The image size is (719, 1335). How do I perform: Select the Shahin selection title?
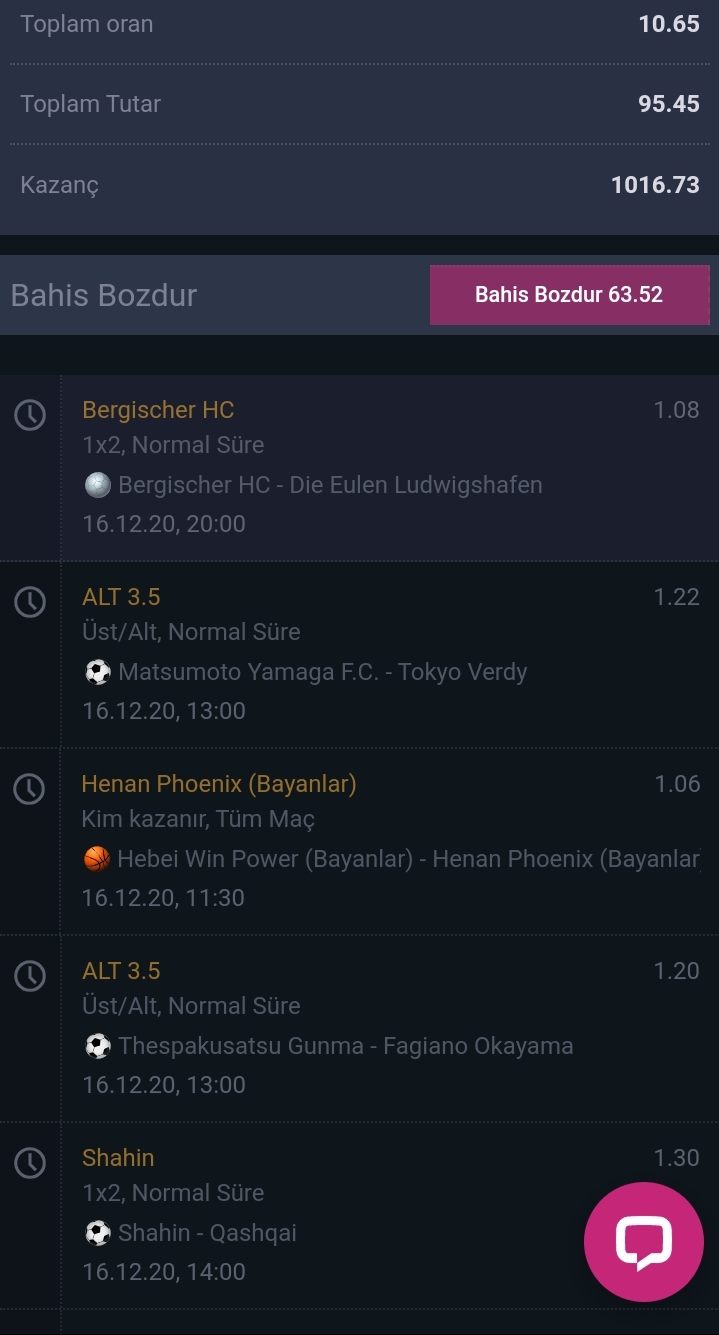coord(118,1158)
